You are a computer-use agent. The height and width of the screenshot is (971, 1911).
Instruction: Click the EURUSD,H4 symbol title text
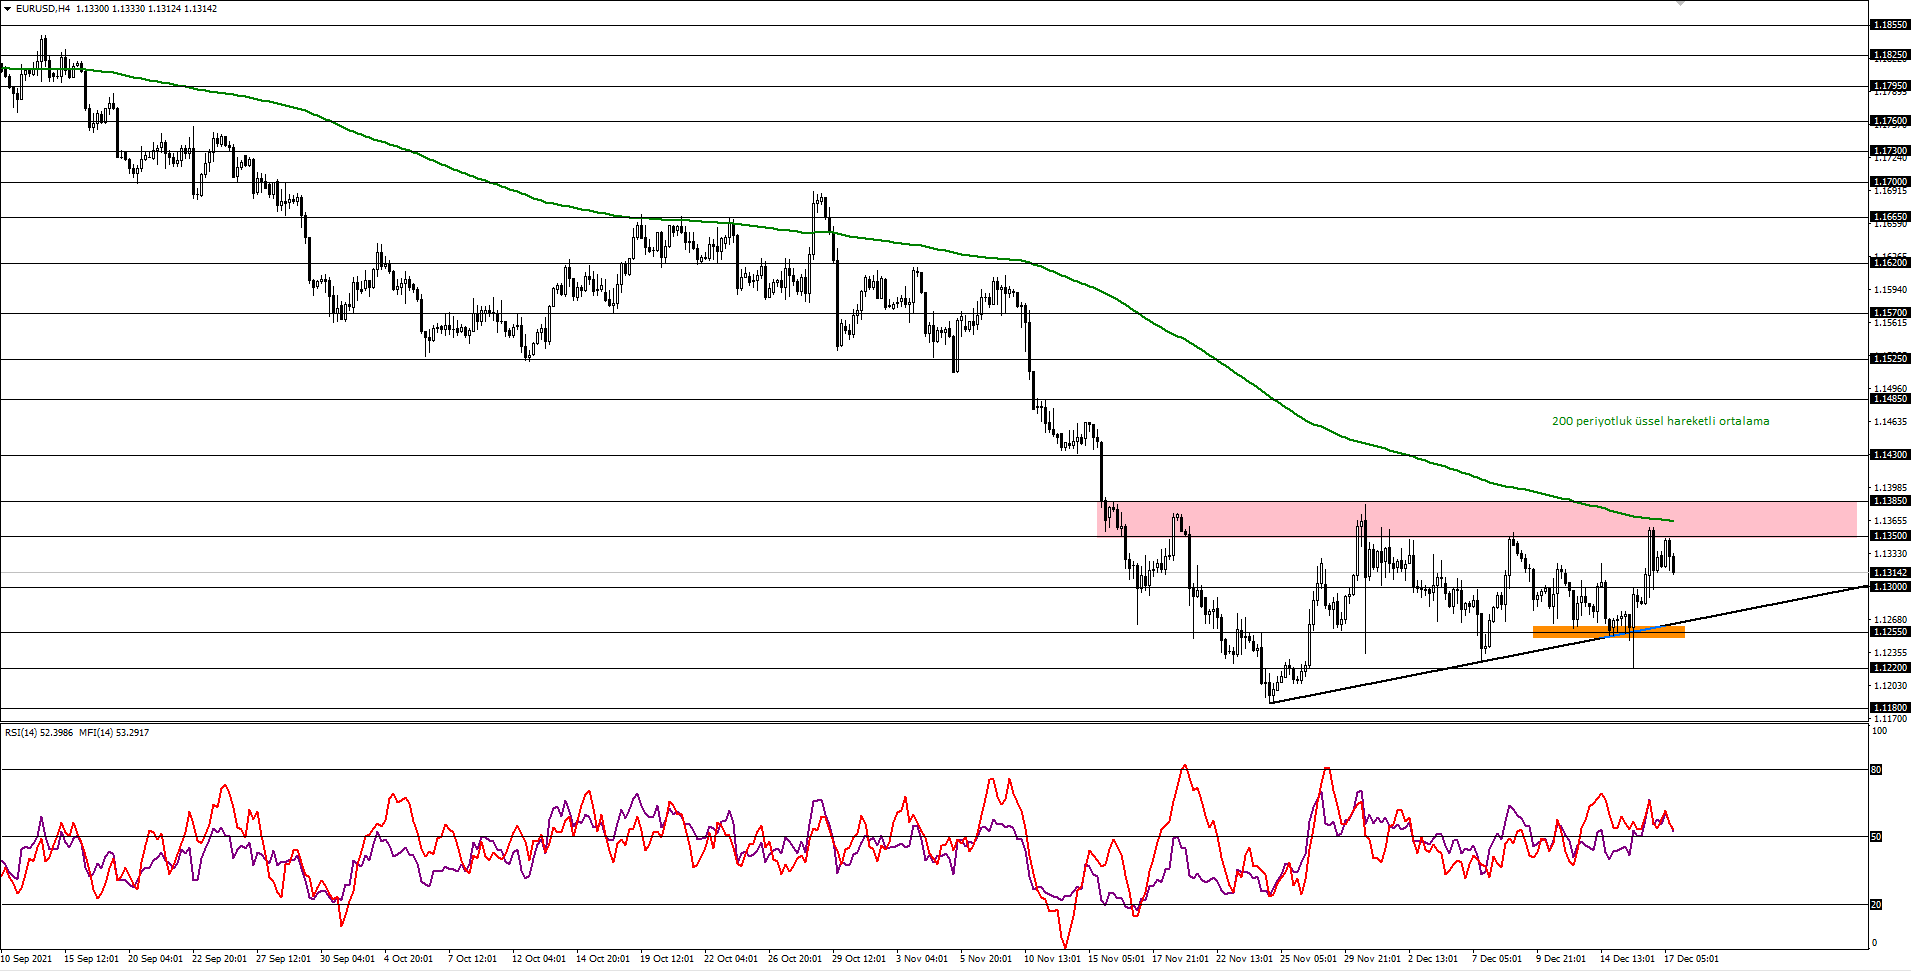(x=43, y=9)
